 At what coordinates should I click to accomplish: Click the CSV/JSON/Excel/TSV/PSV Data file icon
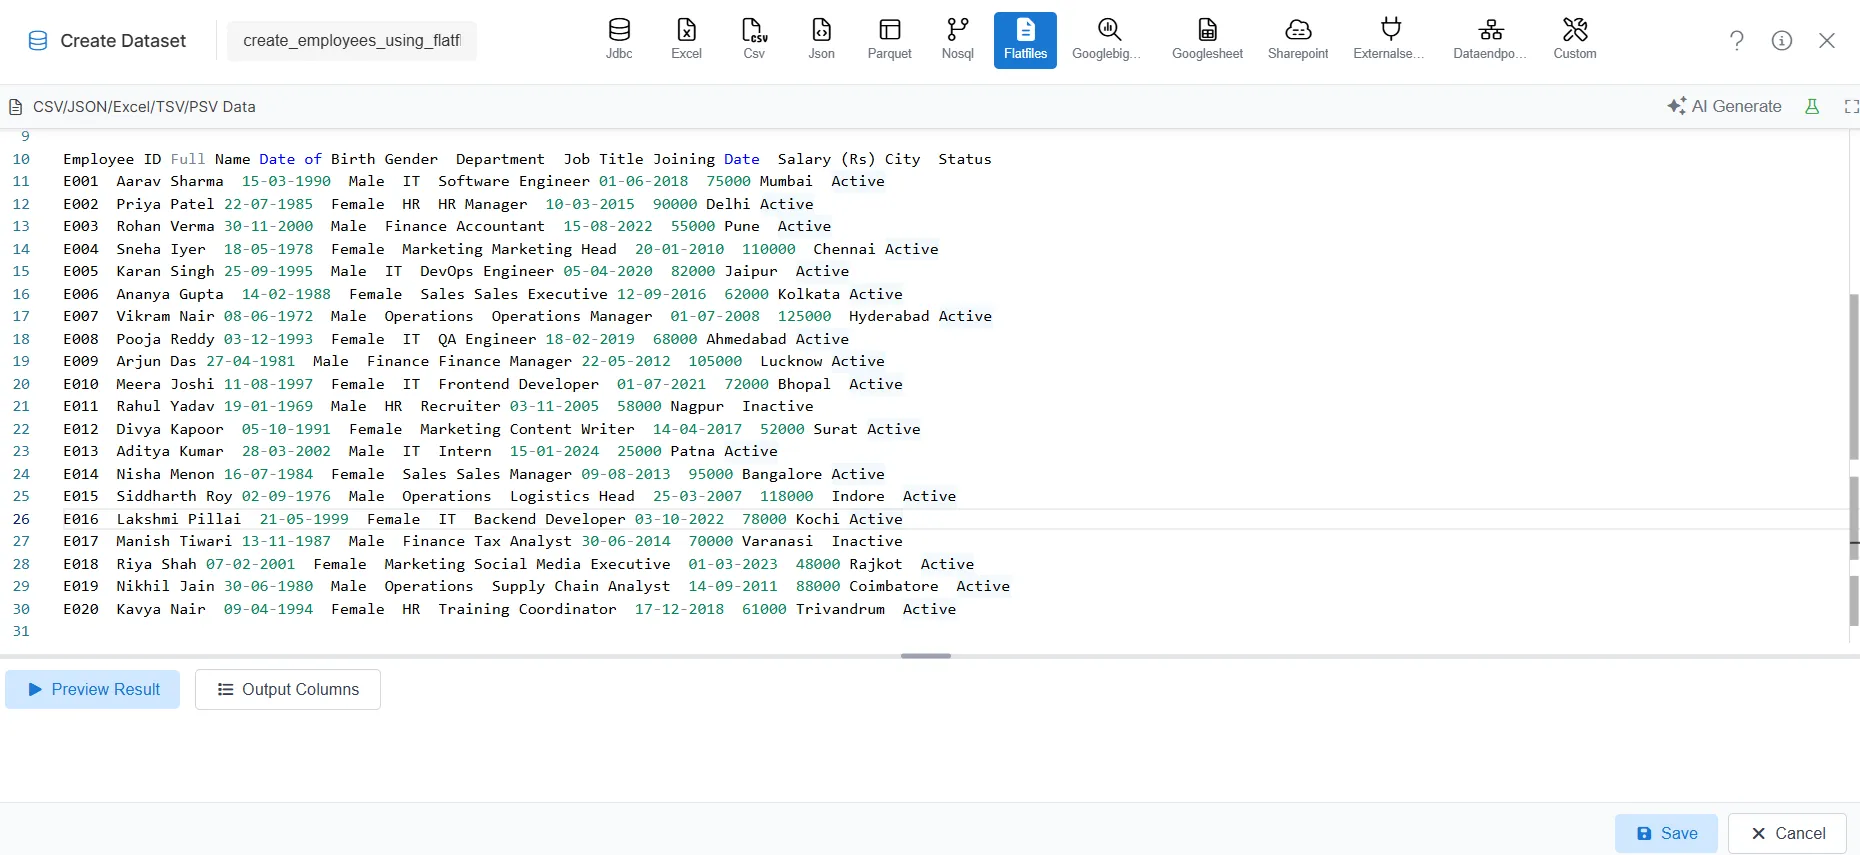15,107
